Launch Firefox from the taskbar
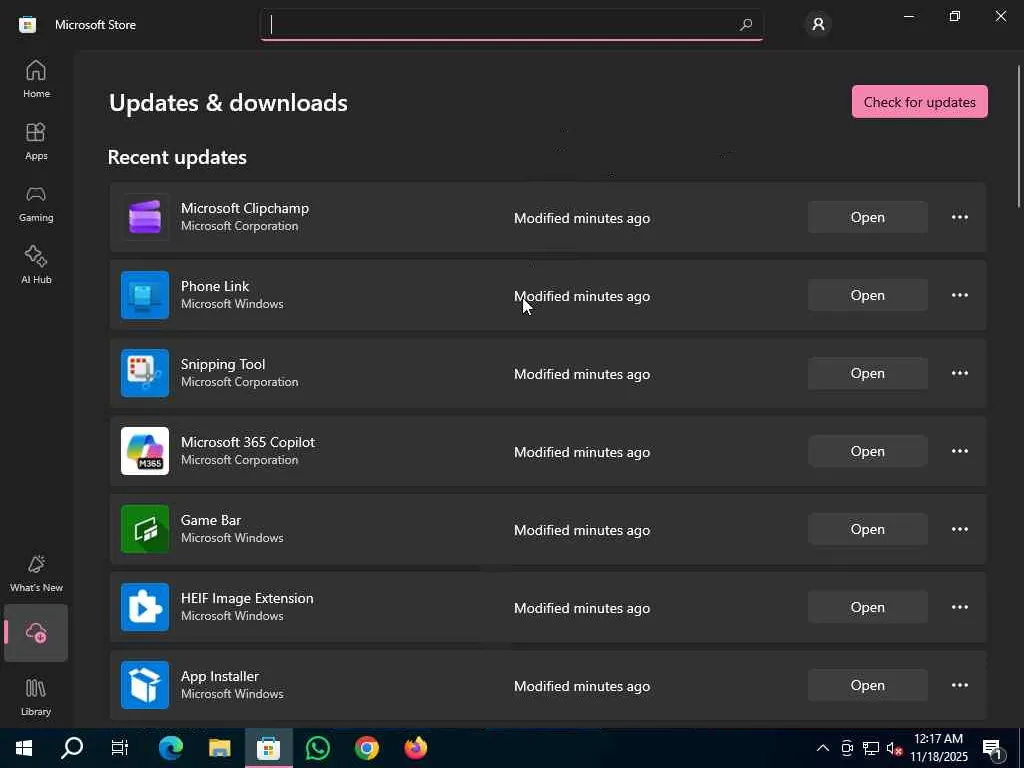The height and width of the screenshot is (768, 1024). coord(415,748)
